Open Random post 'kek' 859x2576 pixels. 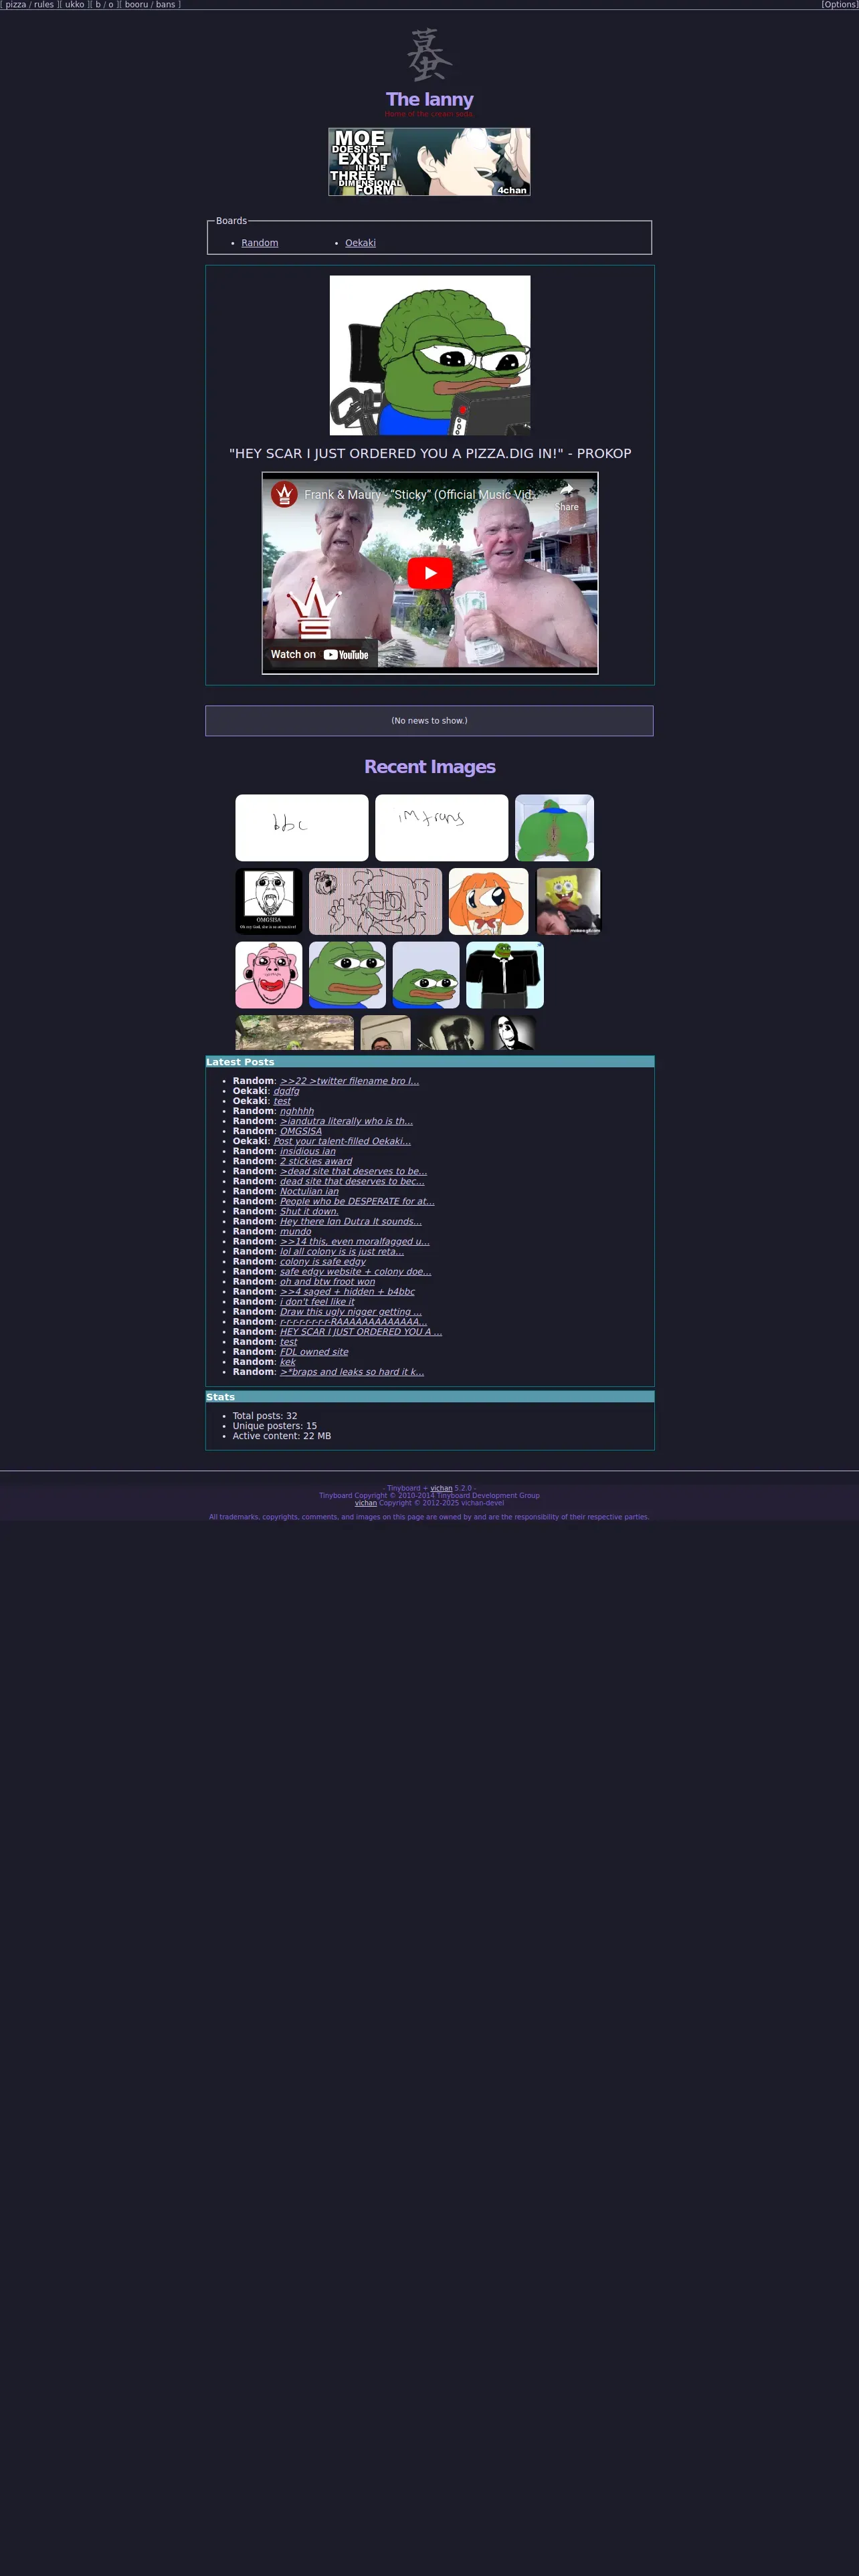(288, 1361)
